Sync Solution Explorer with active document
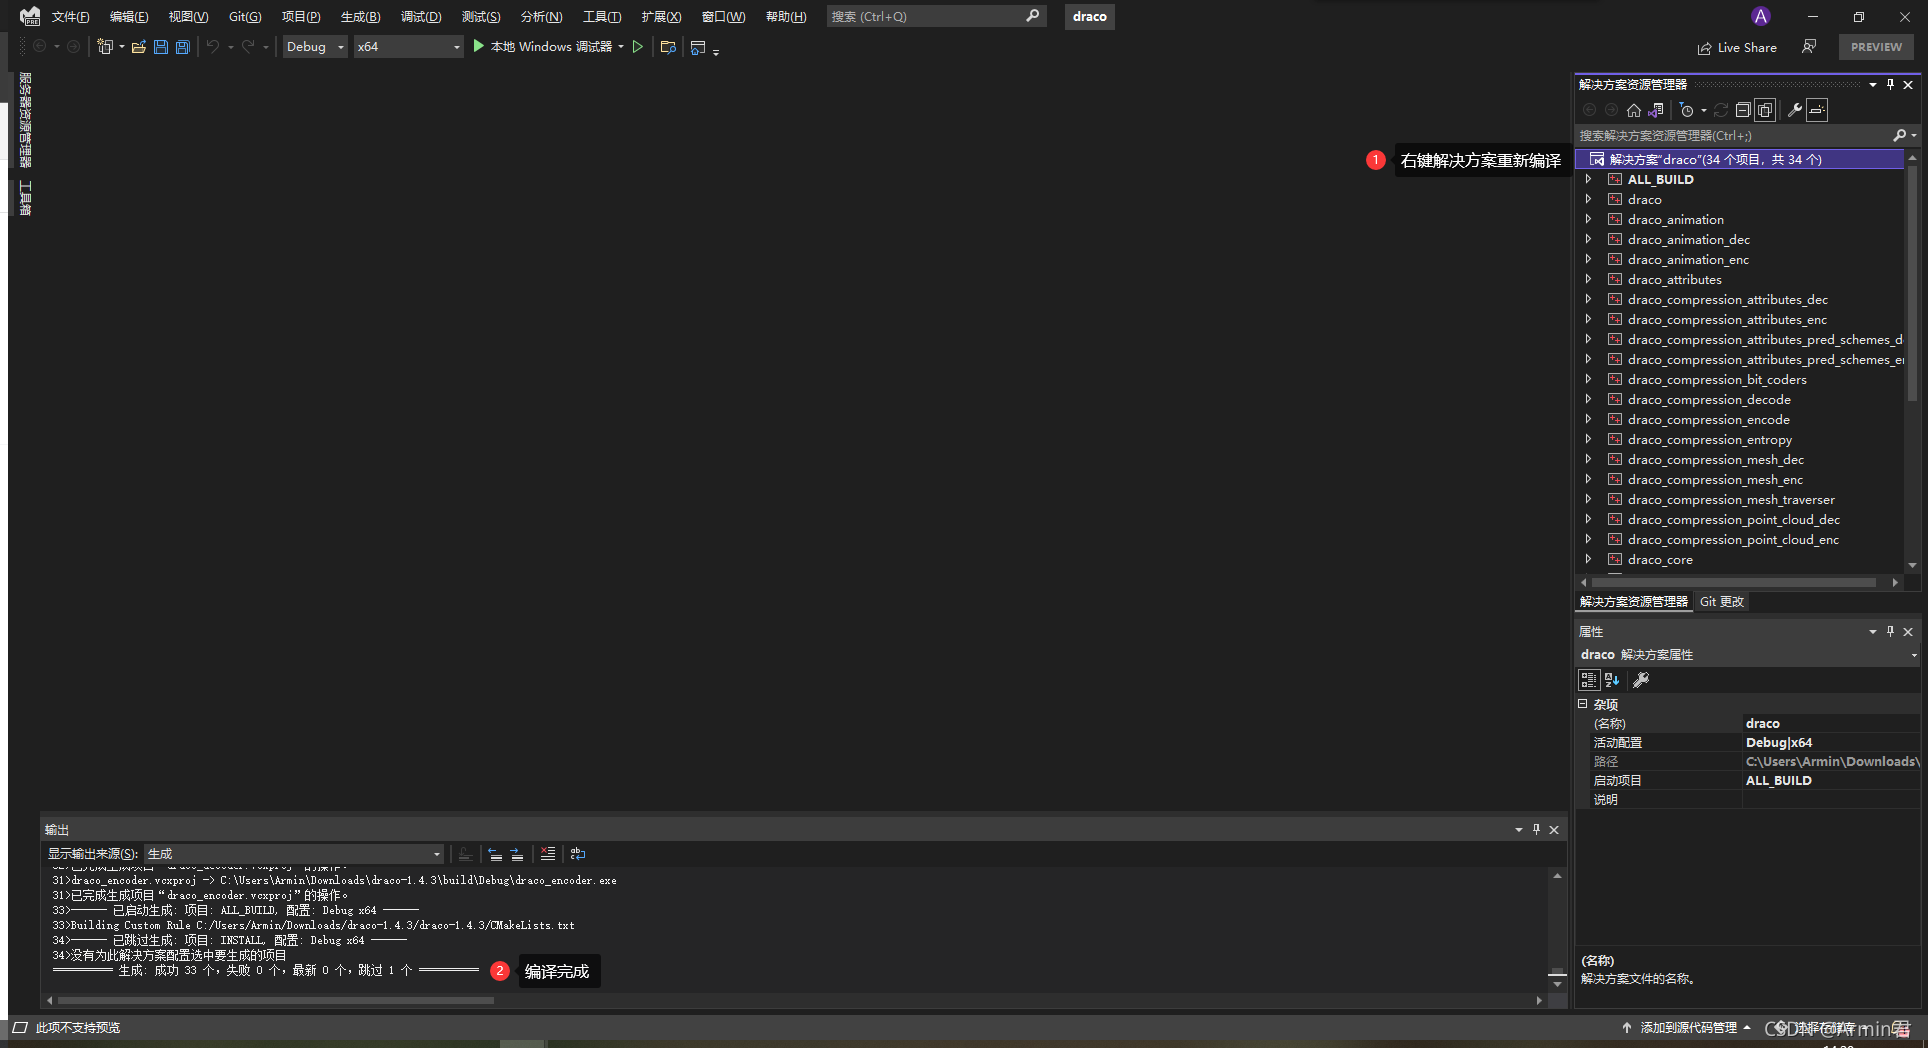1928x1048 pixels. 1655,110
